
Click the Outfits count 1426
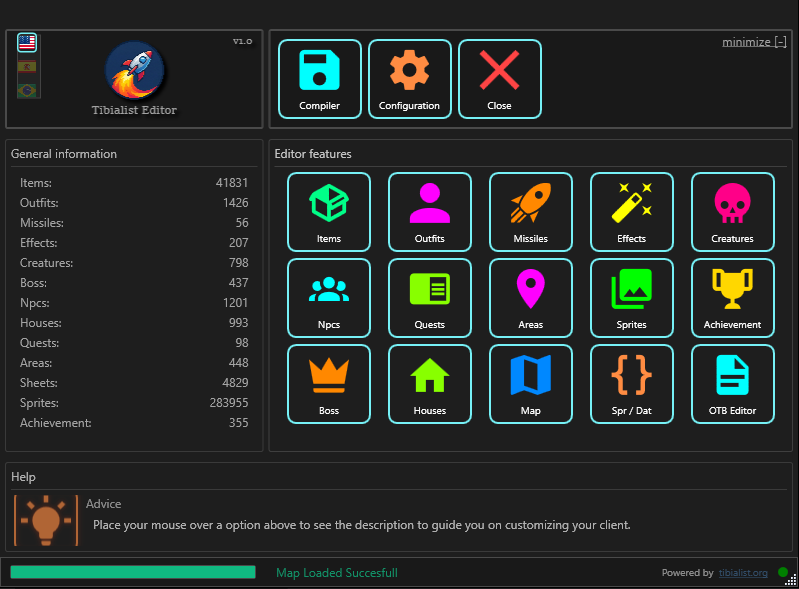pos(235,203)
